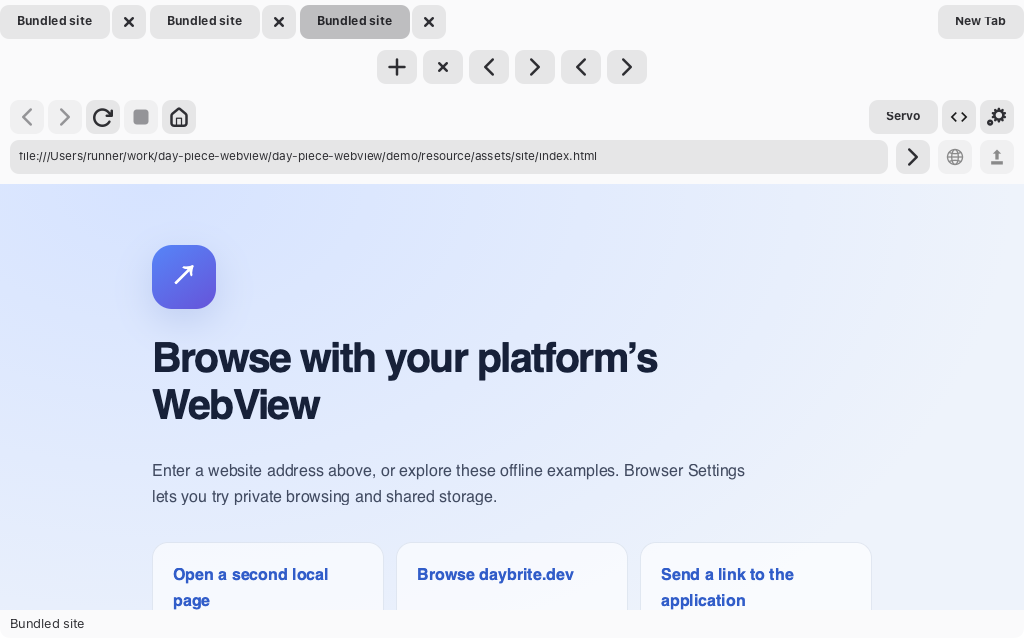The image size is (1024, 638).
Task: Open 'Send a link to the application' link
Action: pyautogui.click(x=728, y=587)
